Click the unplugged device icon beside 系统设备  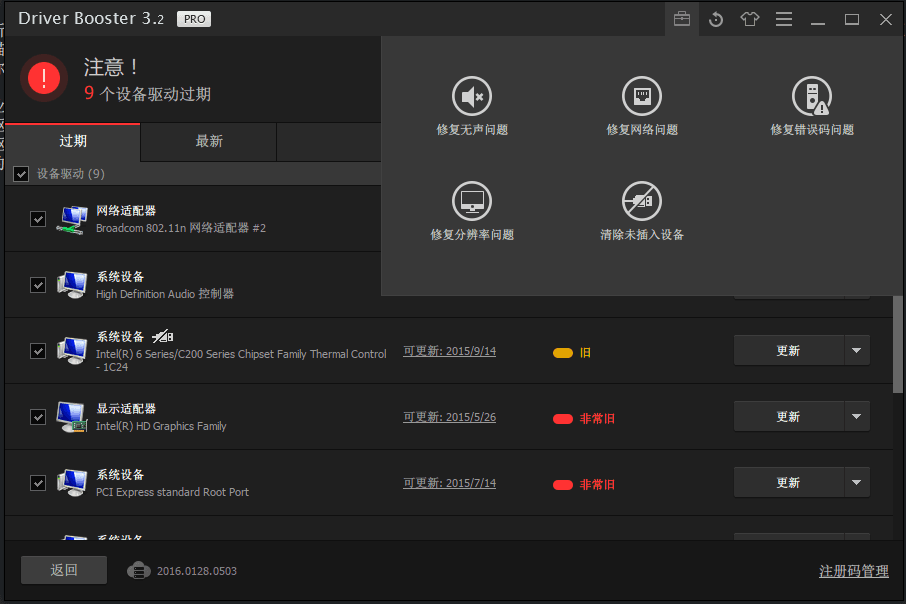pos(162,336)
